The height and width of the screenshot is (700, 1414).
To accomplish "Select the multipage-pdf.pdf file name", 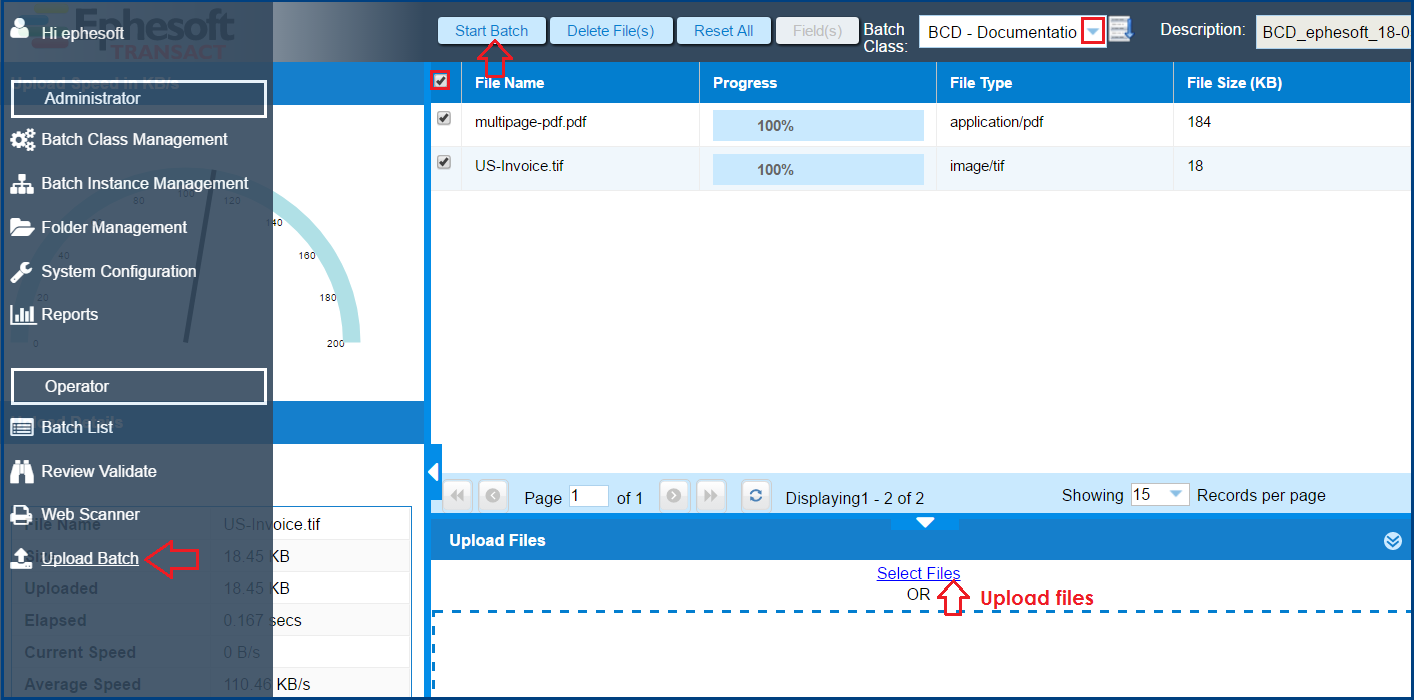I will [x=531, y=122].
